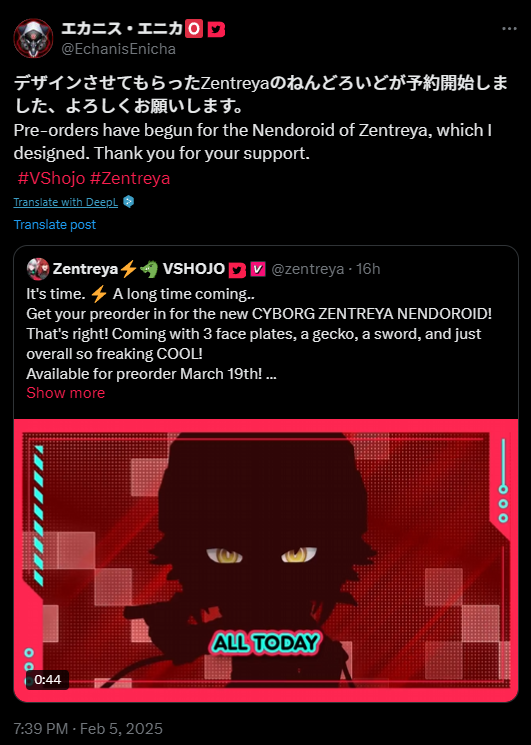Image resolution: width=531 pixels, height=745 pixels.
Task: Open the three-dot more options menu
Action: point(509,29)
